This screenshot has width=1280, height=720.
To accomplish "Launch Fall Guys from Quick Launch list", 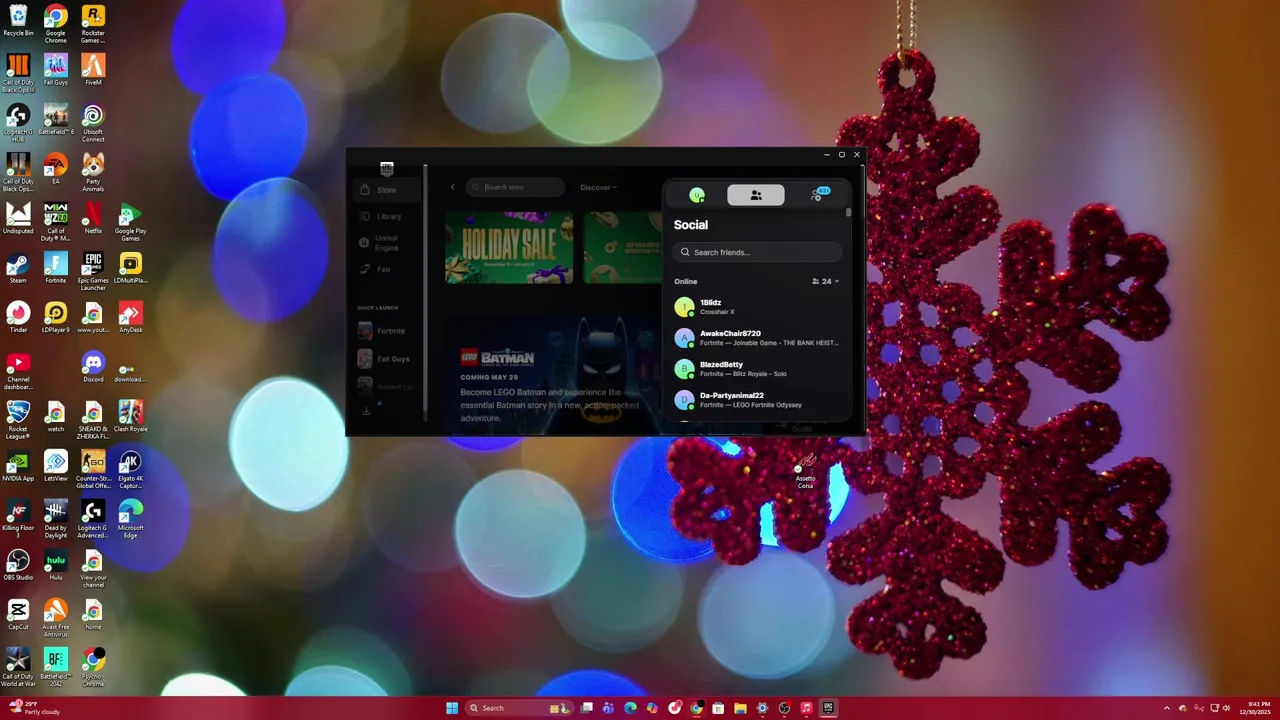I will pyautogui.click(x=387, y=358).
